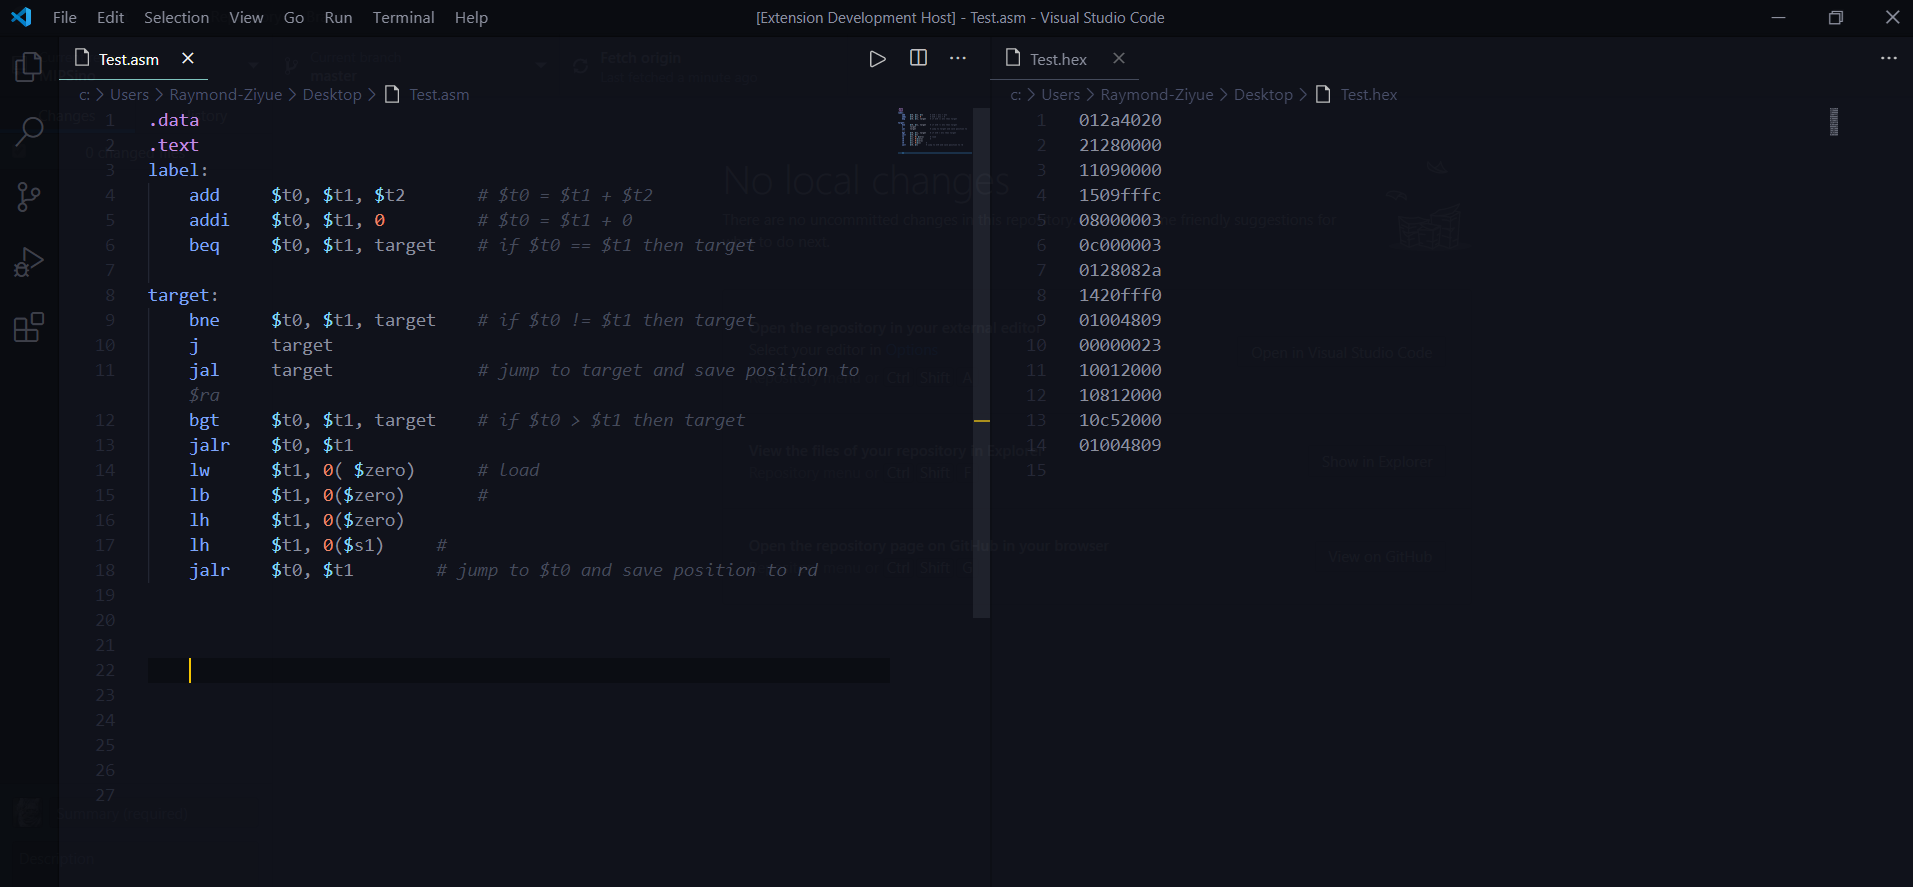This screenshot has height=887, width=1913.
Task: Restore down the VS Code window
Action: pyautogui.click(x=1835, y=17)
